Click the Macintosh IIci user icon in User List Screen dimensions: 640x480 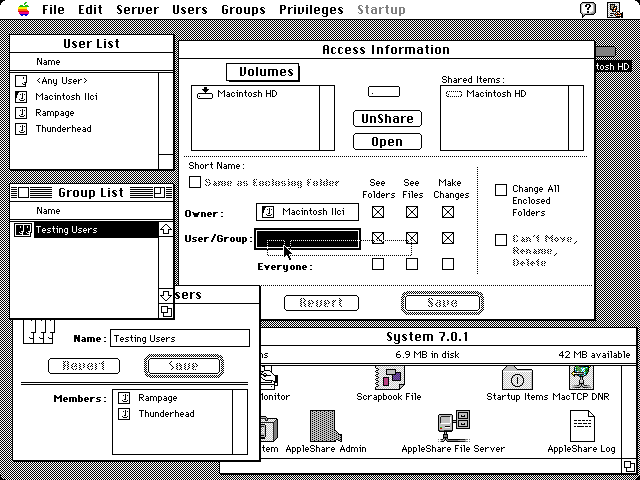pos(21,97)
